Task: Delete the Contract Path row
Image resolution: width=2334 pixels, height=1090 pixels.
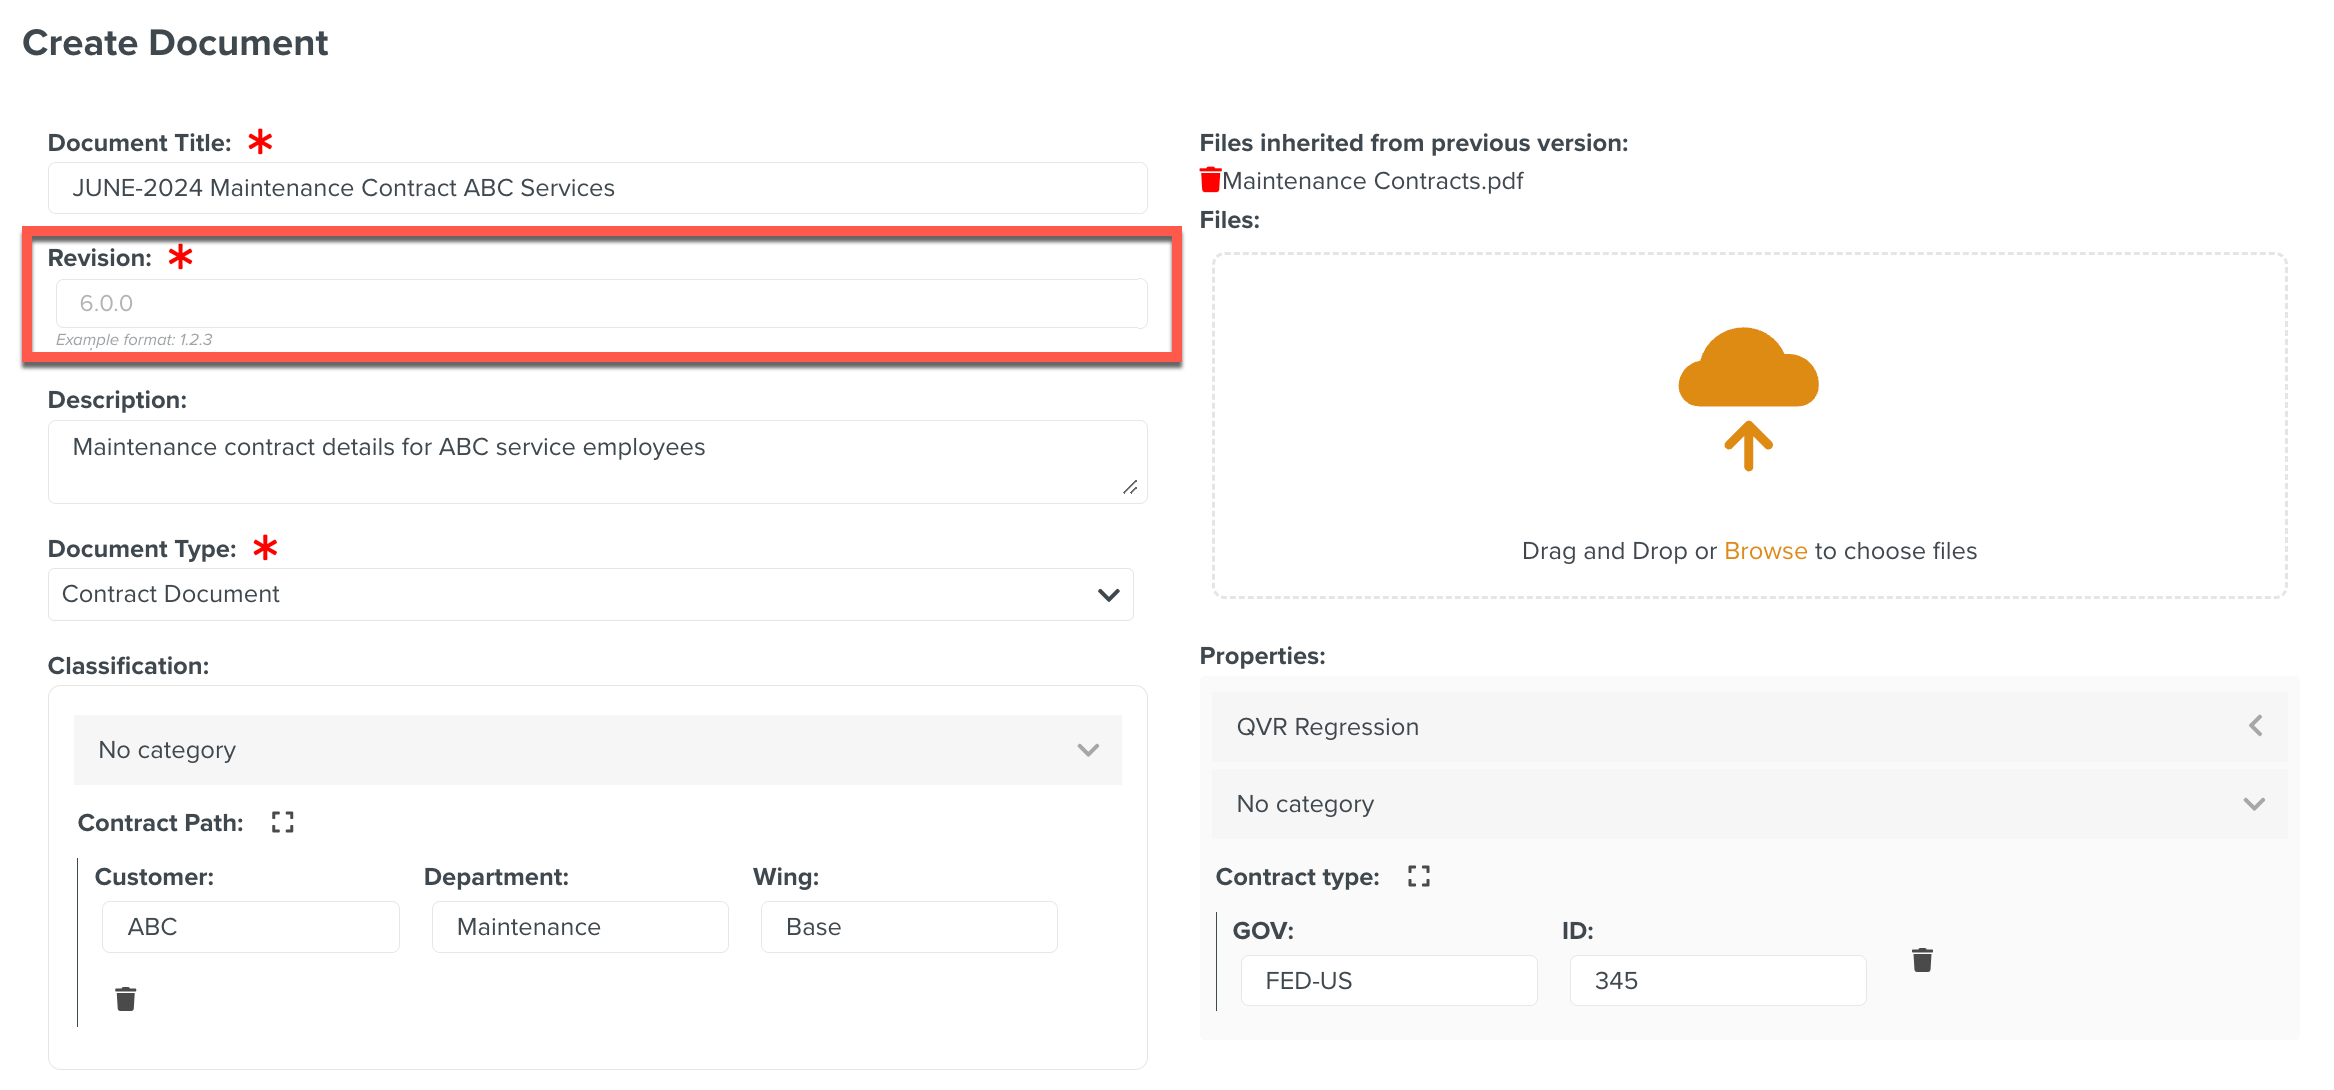Action: 126,998
